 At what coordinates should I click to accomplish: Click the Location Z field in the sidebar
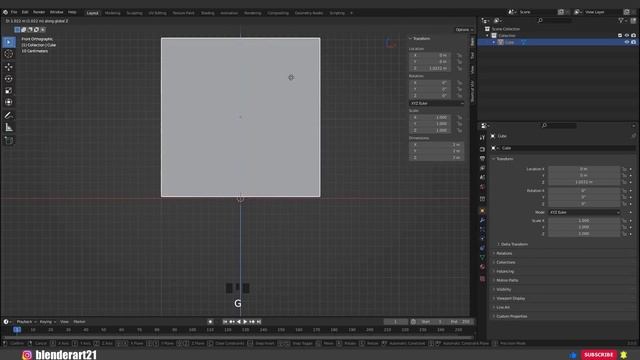430,68
